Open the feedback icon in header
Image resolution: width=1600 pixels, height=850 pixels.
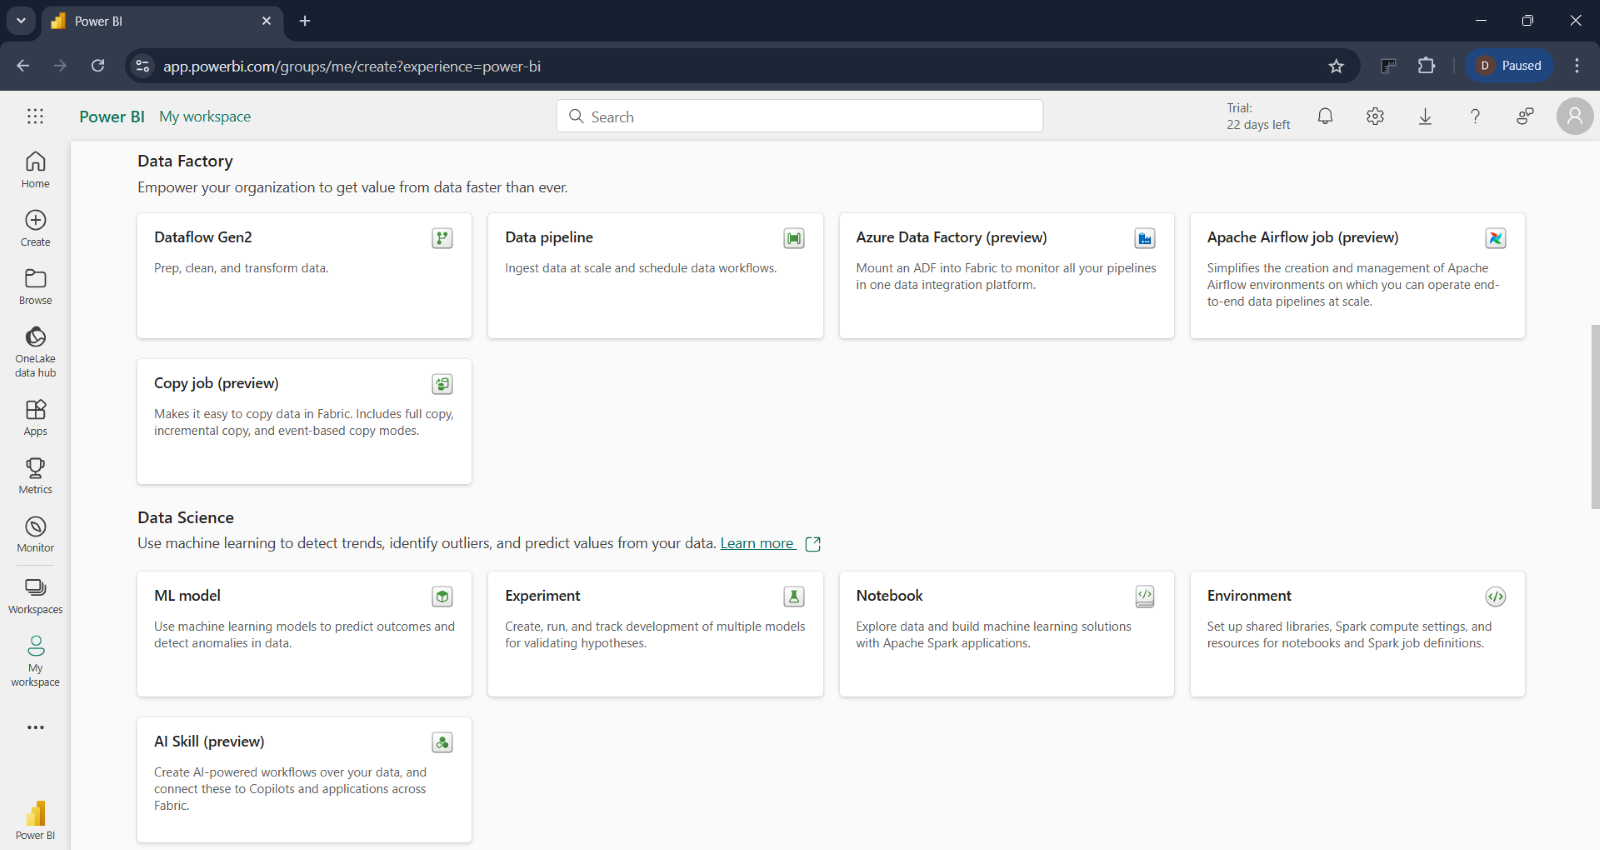[x=1525, y=116]
